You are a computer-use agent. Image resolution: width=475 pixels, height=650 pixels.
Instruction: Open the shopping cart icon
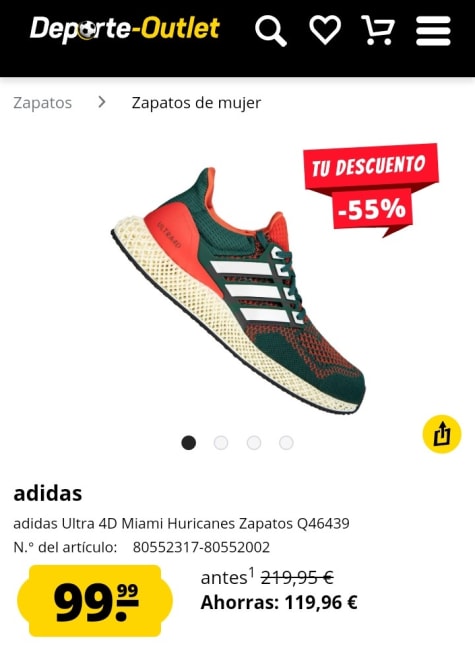(378, 30)
